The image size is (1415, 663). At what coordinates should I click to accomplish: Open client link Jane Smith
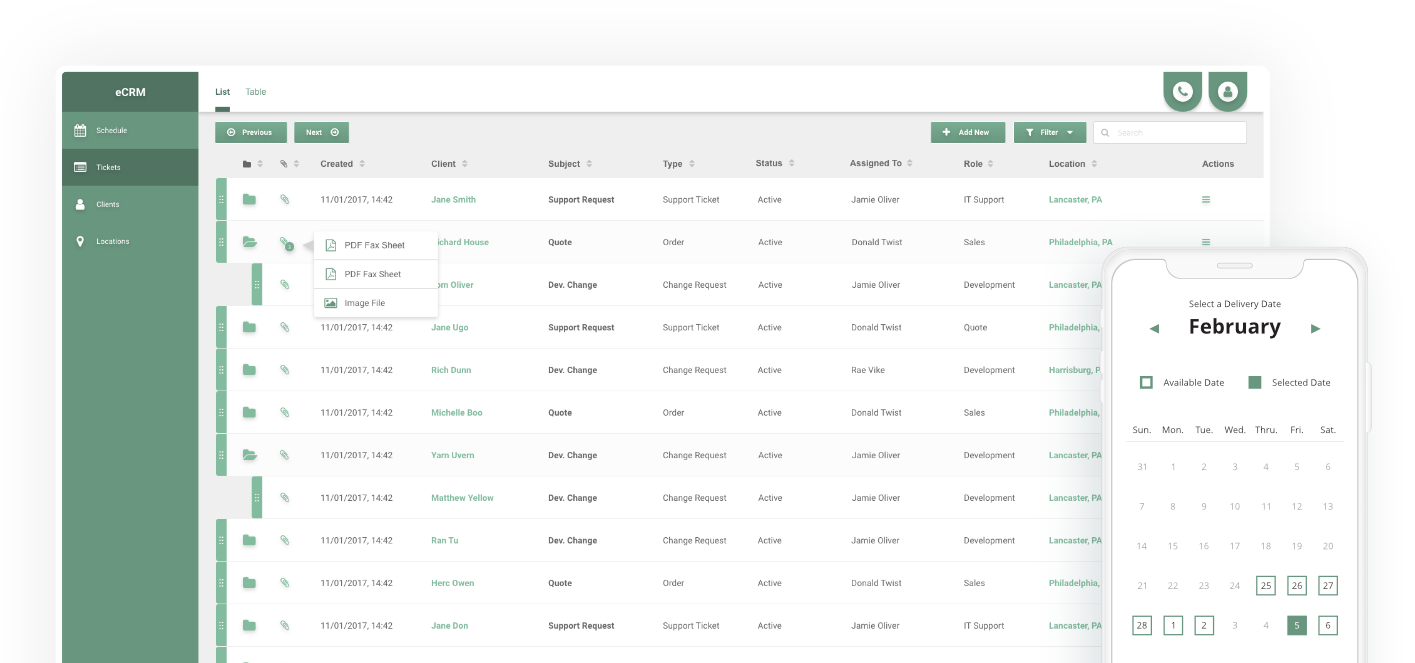coord(453,200)
